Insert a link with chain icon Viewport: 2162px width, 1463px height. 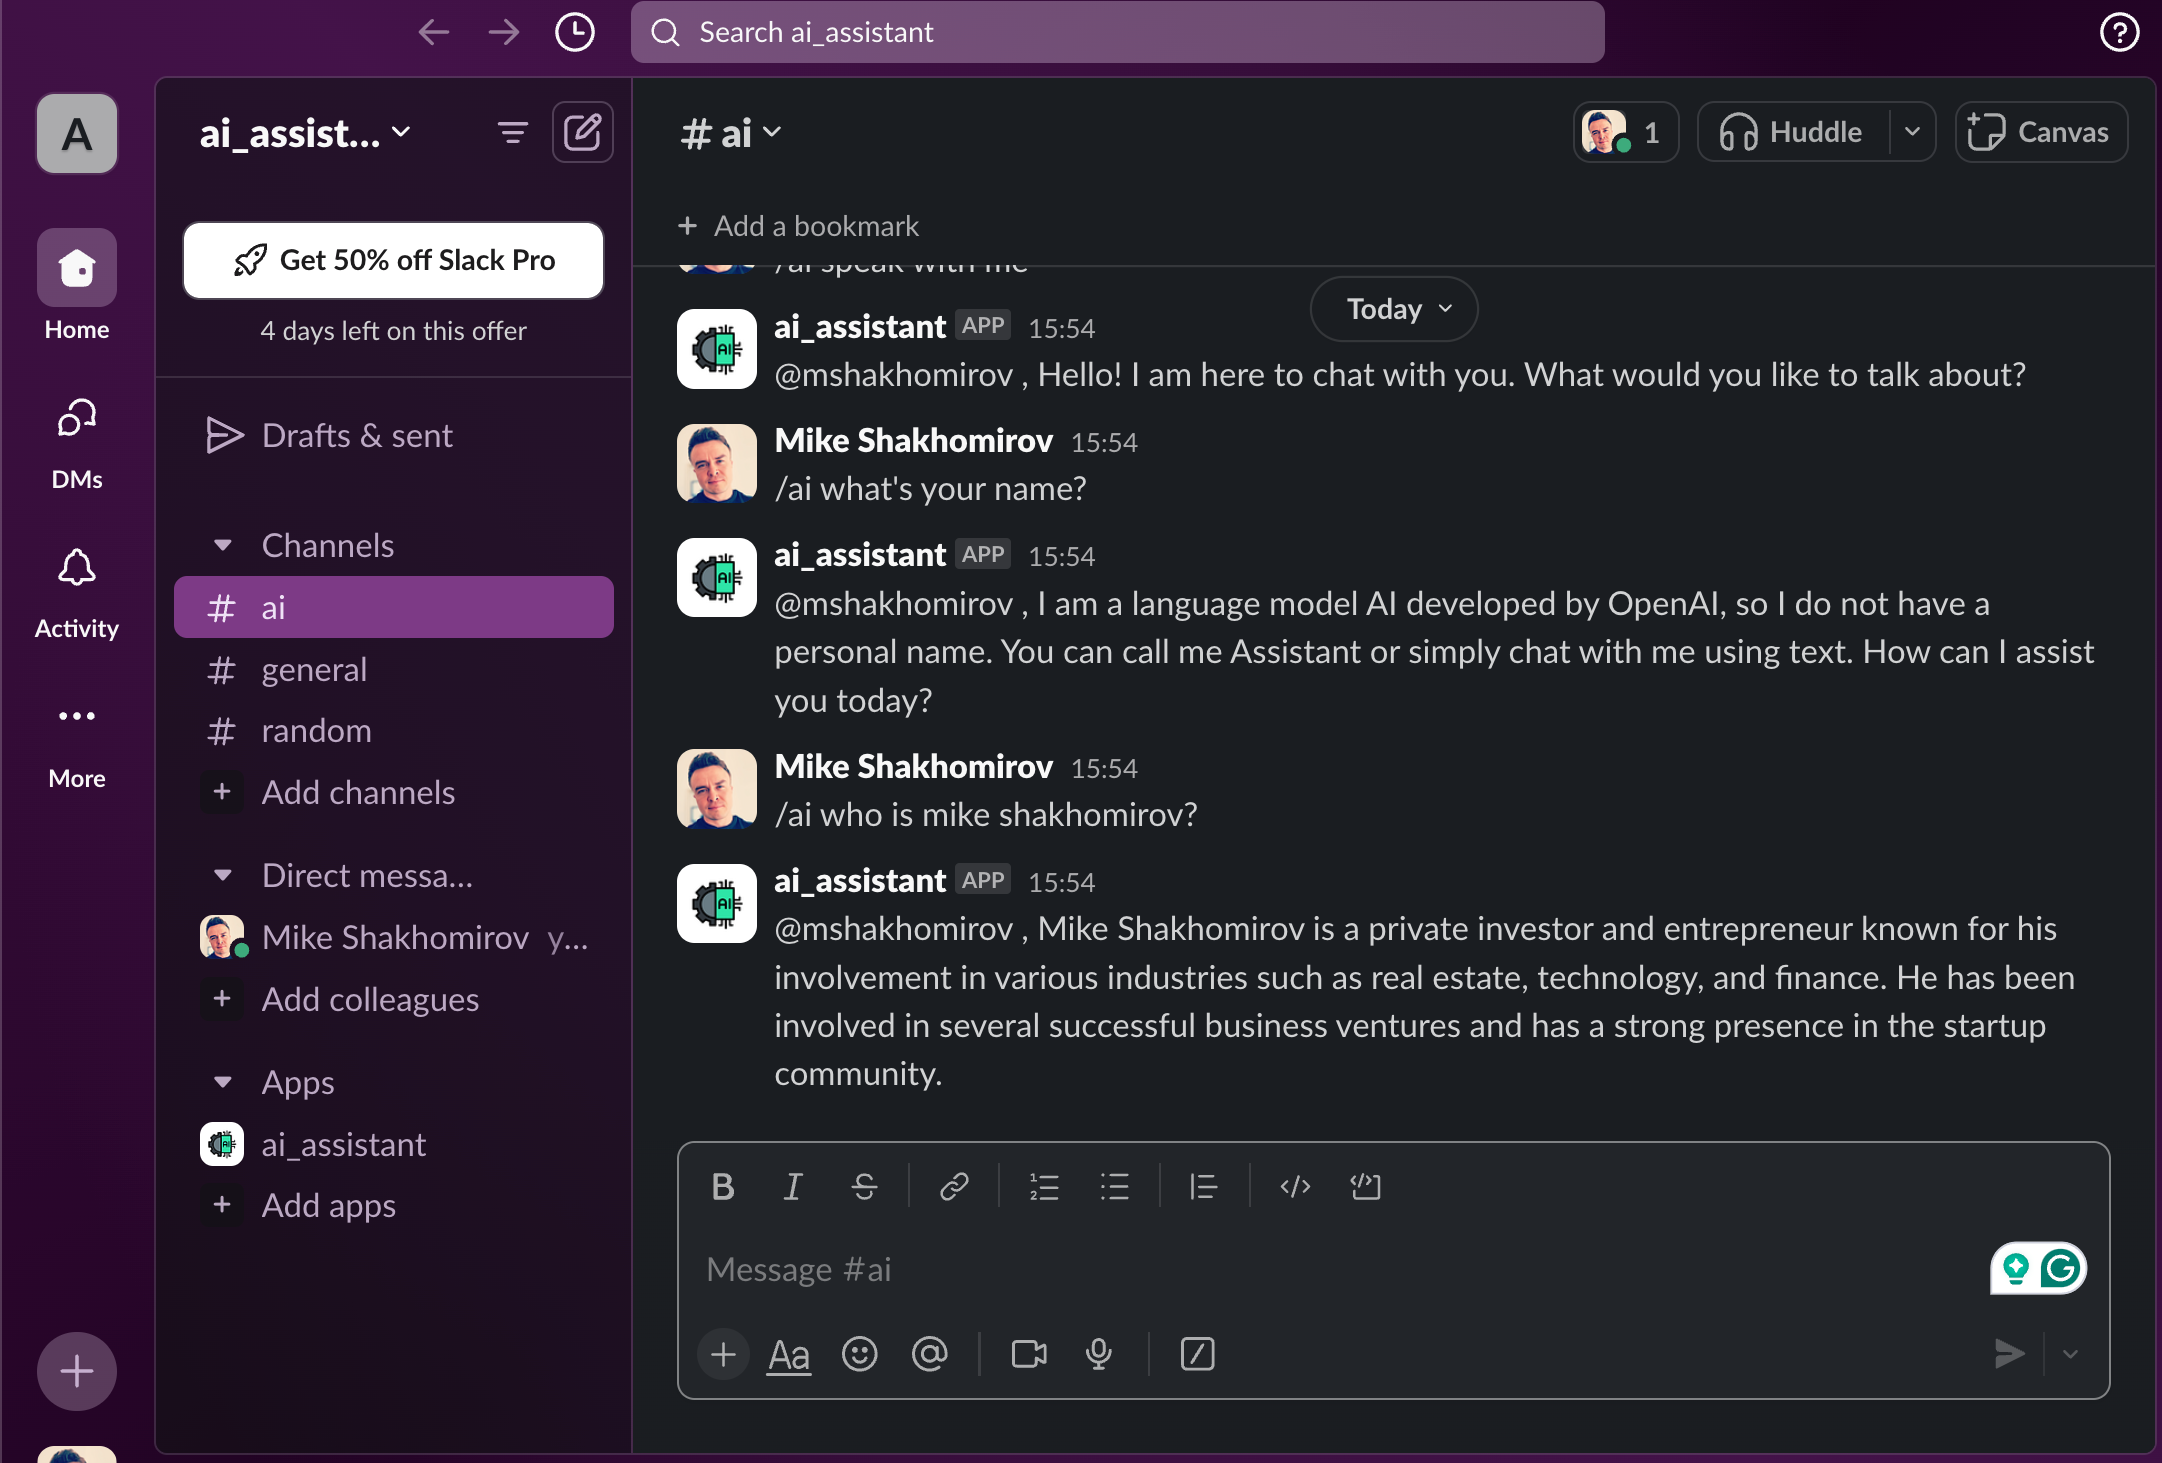954,1187
